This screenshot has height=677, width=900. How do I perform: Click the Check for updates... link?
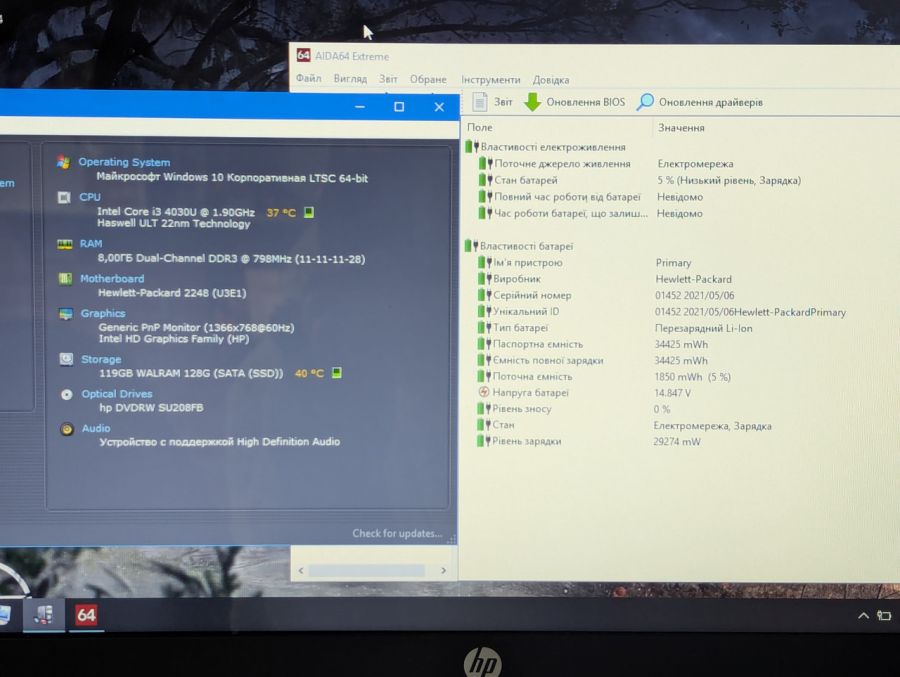tap(397, 533)
